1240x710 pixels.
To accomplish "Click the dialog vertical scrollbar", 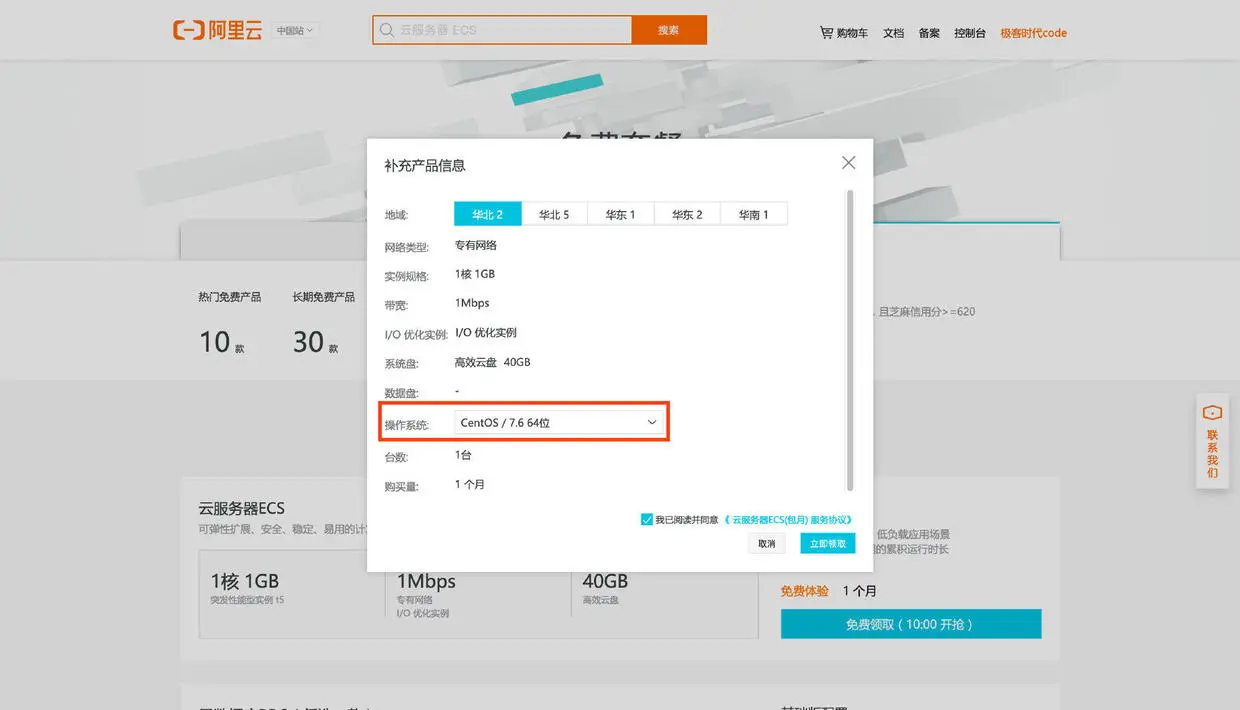I will 850,340.
